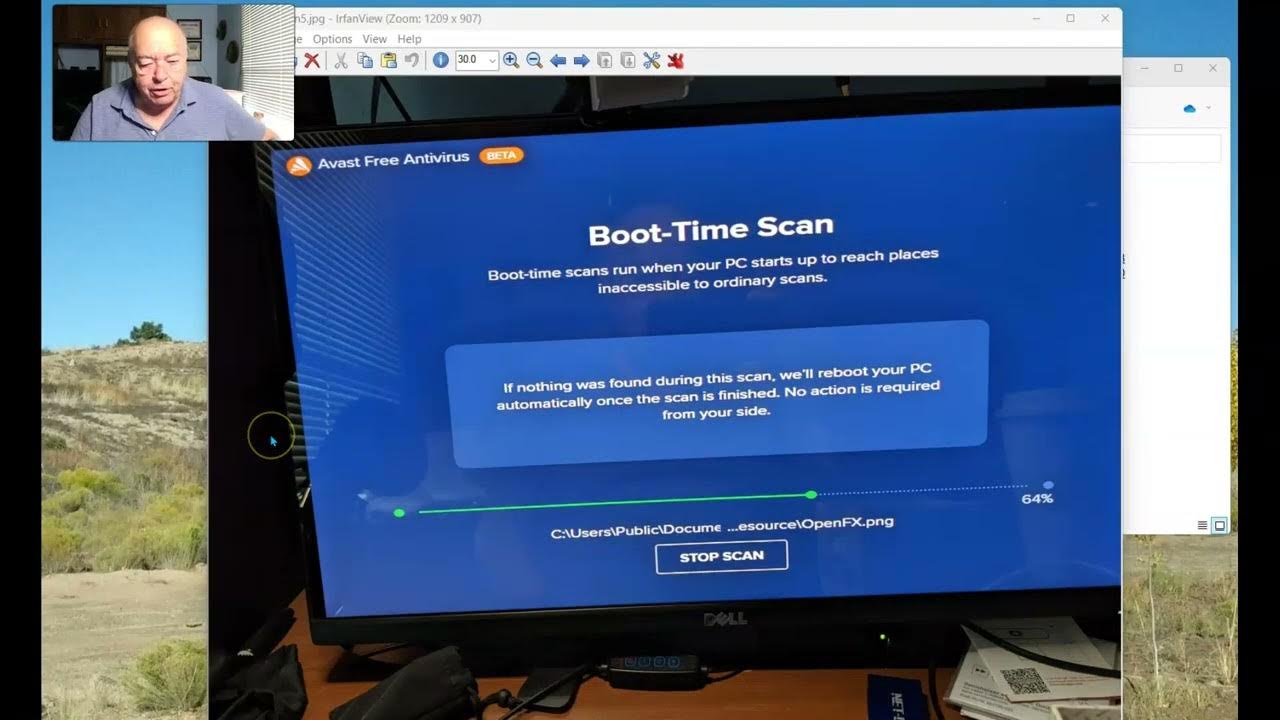
Task: Click the clipboard paste icon
Action: [389, 61]
